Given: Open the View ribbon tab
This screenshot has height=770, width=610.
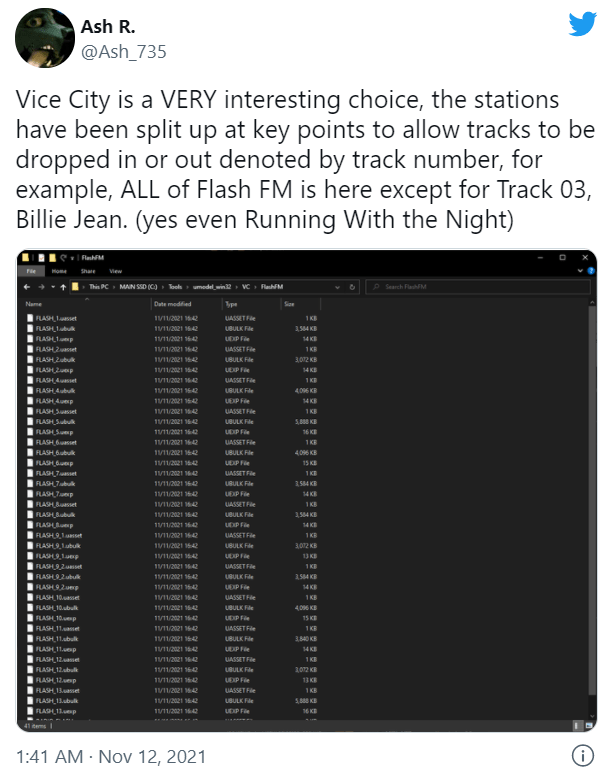Looking at the screenshot, I should click(116, 271).
